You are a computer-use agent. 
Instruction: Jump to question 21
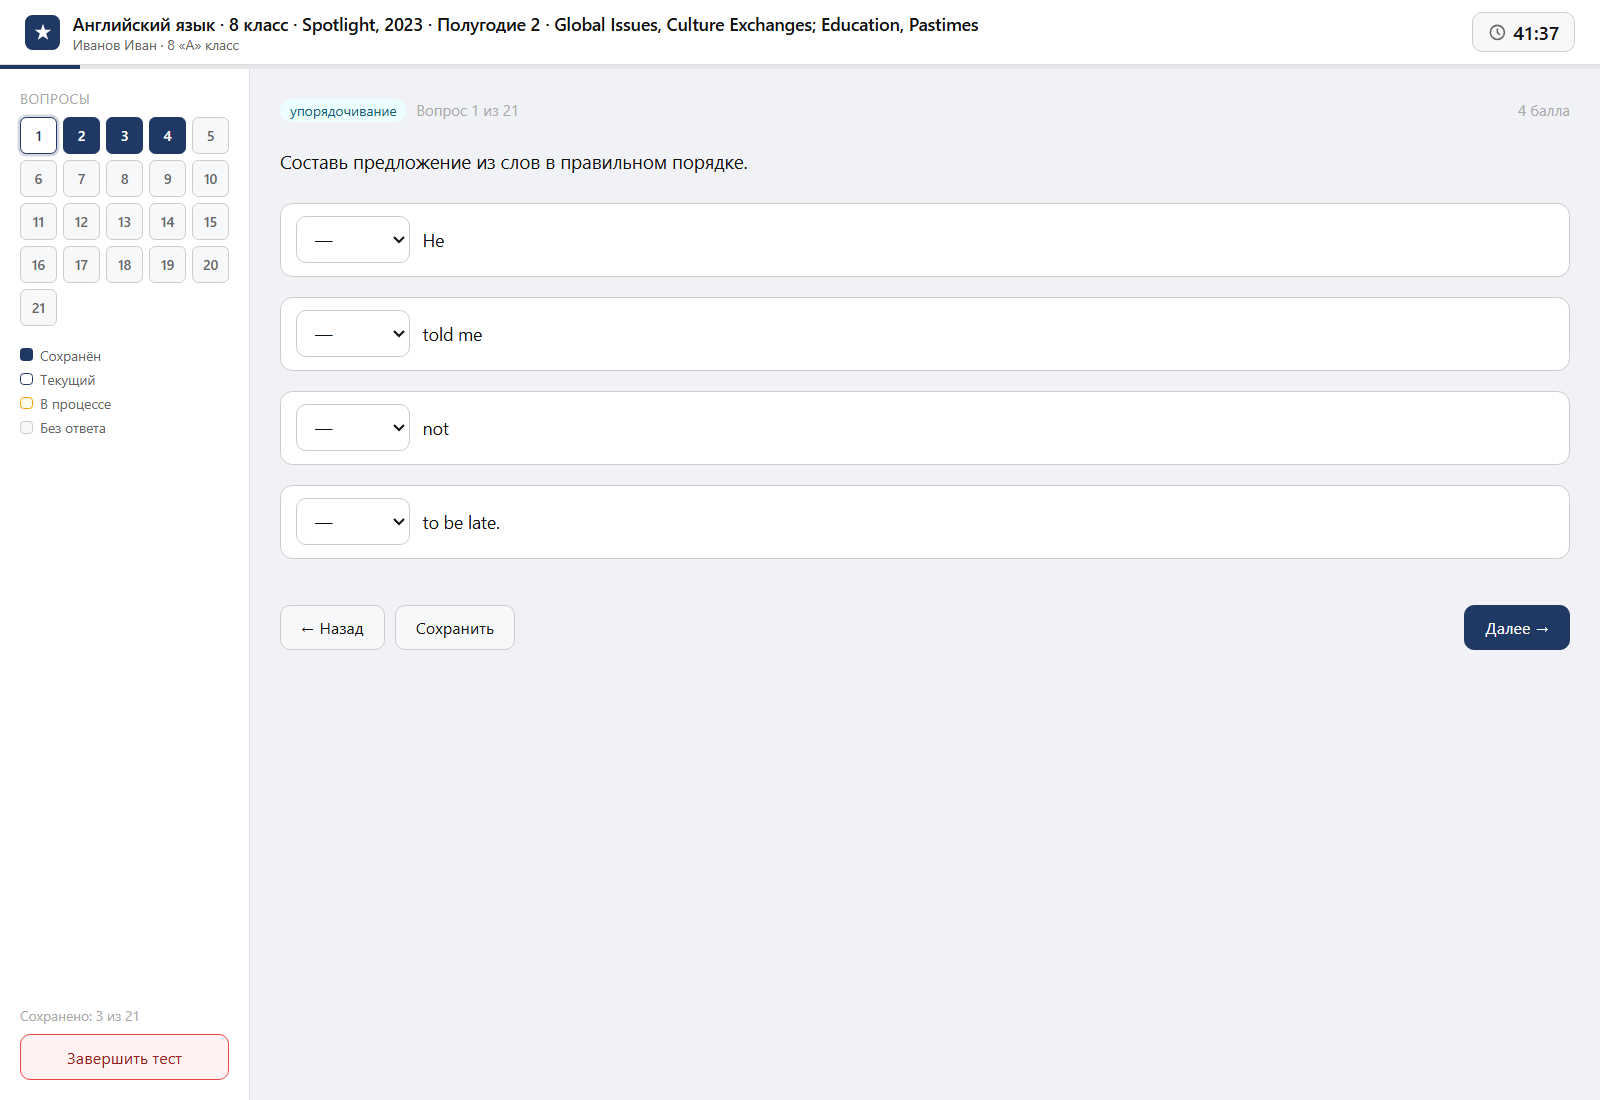[x=38, y=308]
